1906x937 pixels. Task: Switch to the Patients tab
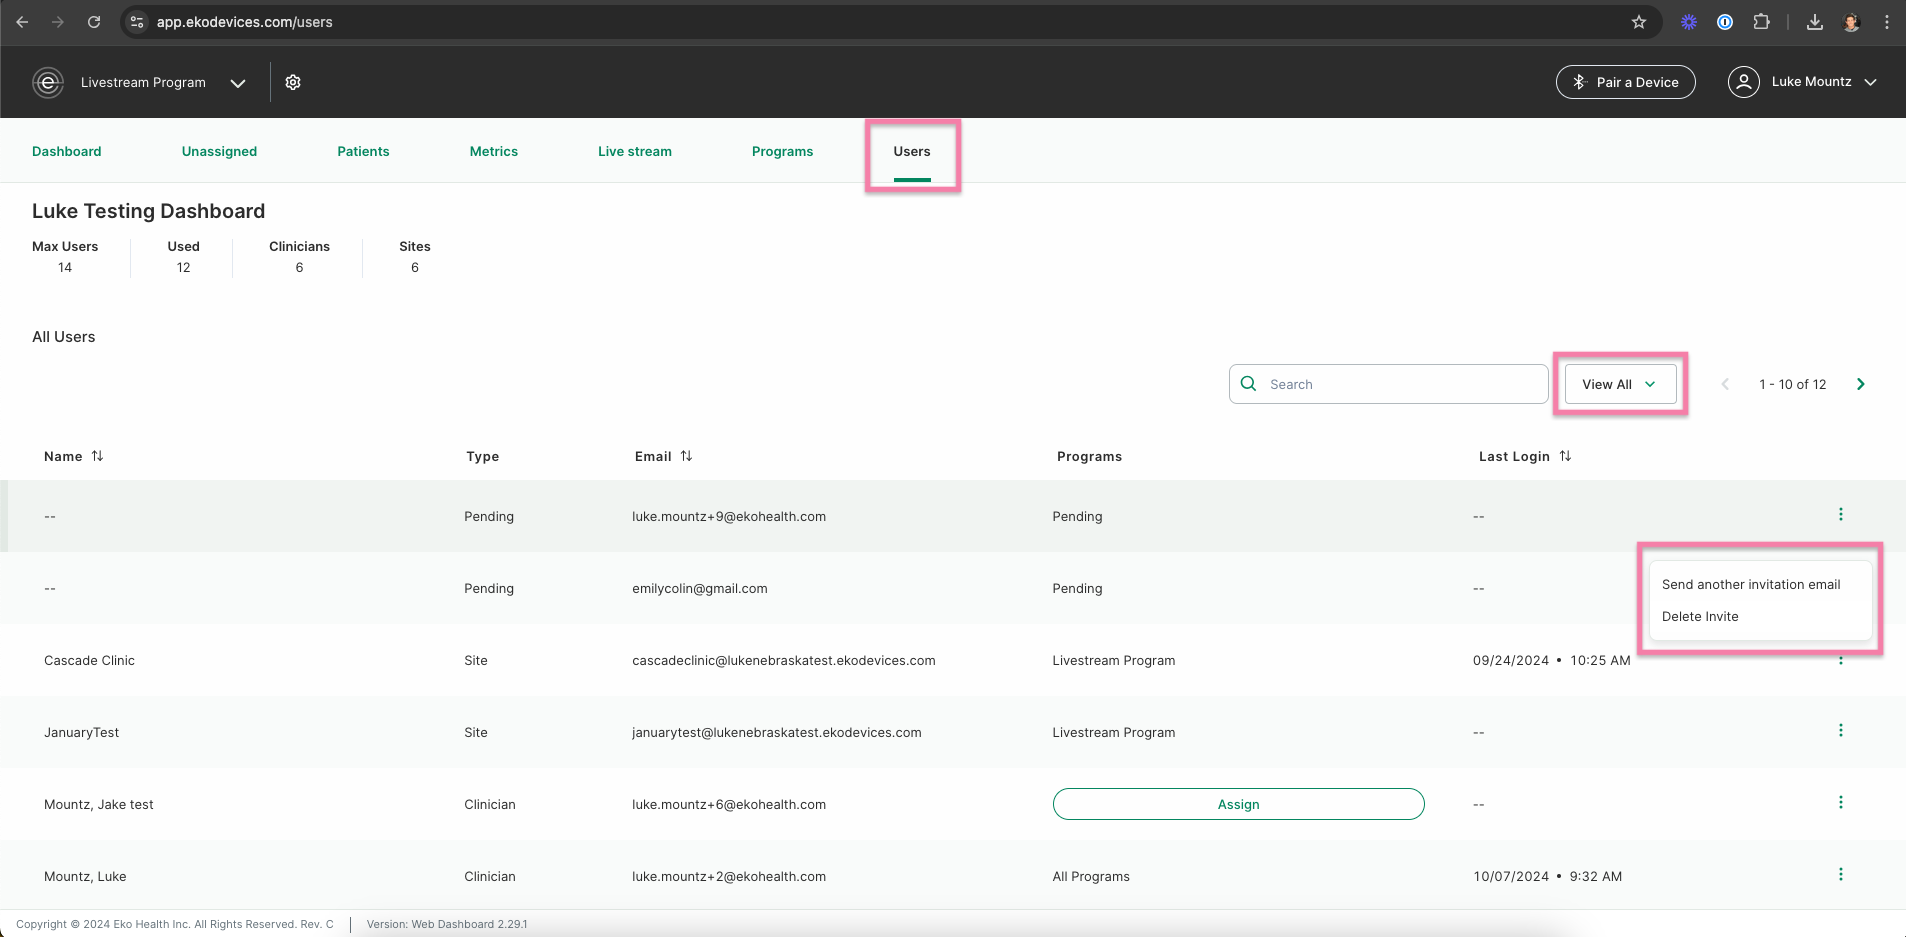(x=363, y=151)
